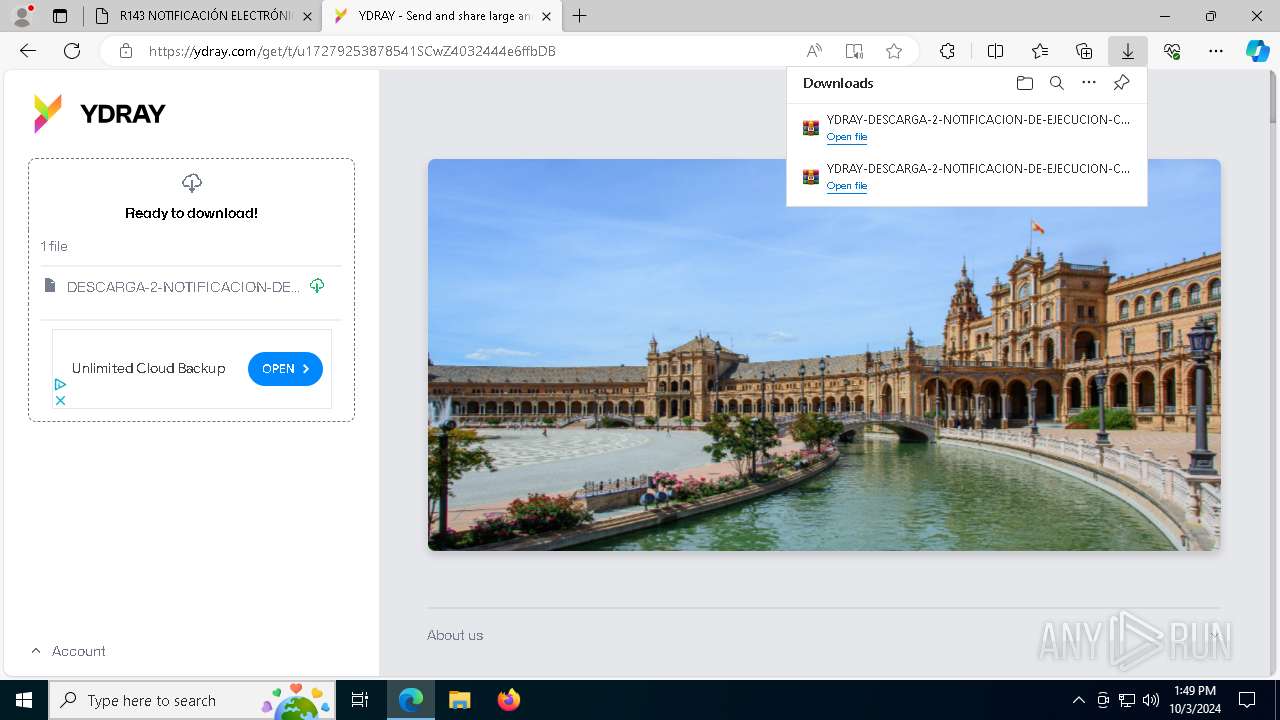Open Downloads folder from panel
The height and width of the screenshot is (720, 1280).
[x=1025, y=83]
